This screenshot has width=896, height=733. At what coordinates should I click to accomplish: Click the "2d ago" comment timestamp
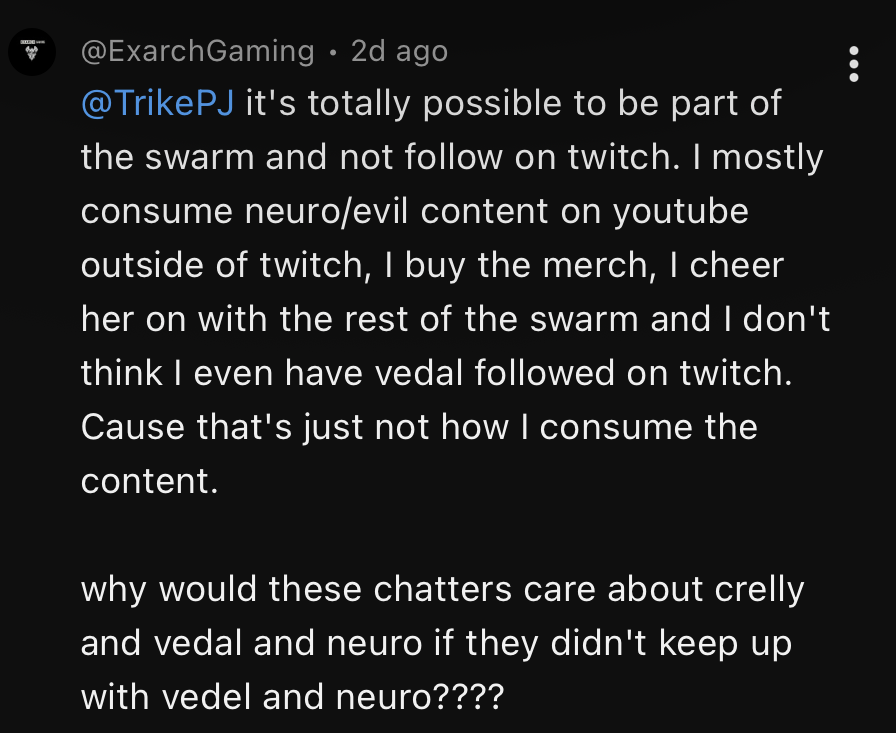[399, 51]
